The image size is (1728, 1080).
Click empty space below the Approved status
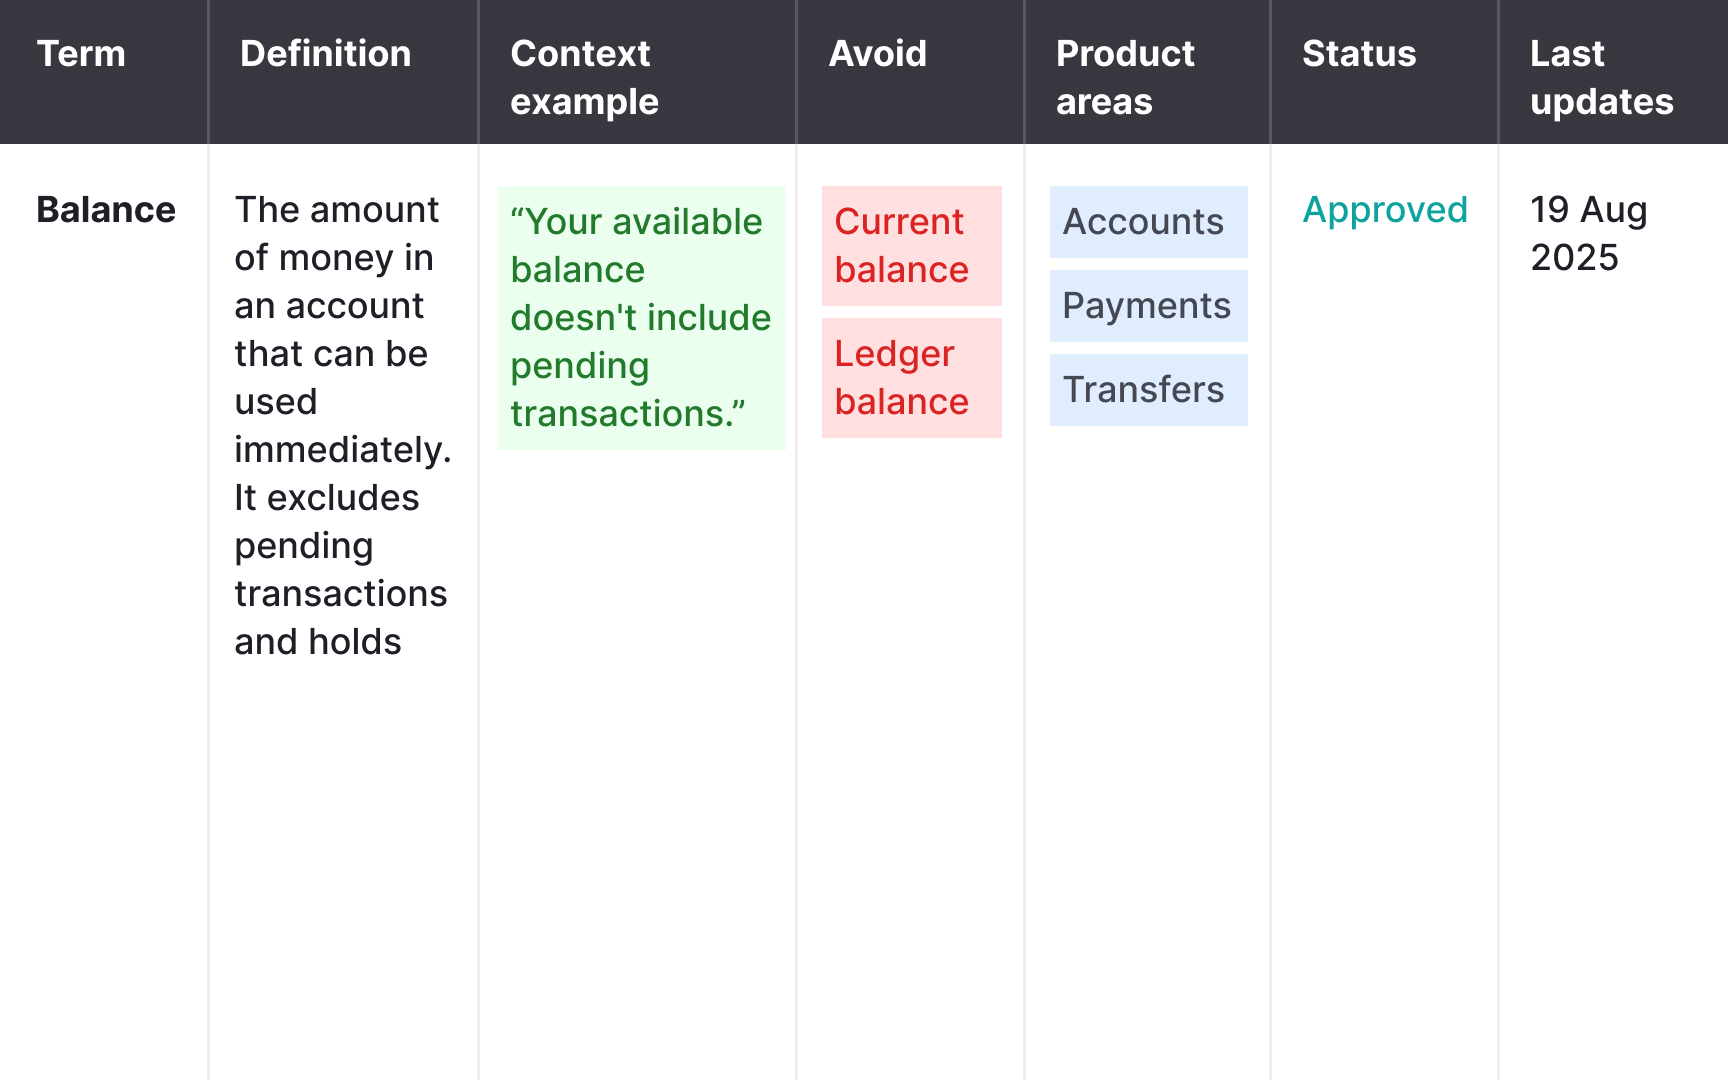click(x=1384, y=600)
